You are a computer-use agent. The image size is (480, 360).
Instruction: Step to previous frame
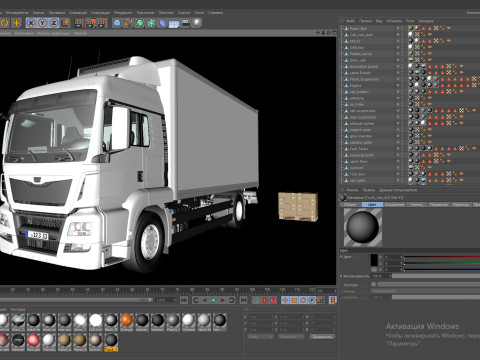click(x=205, y=300)
